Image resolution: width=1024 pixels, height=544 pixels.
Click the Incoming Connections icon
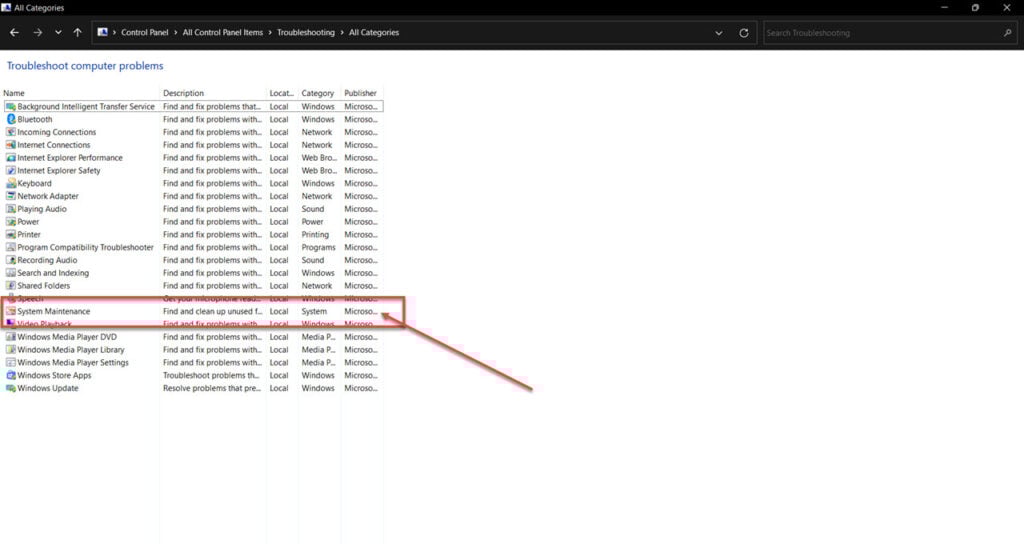tap(10, 132)
